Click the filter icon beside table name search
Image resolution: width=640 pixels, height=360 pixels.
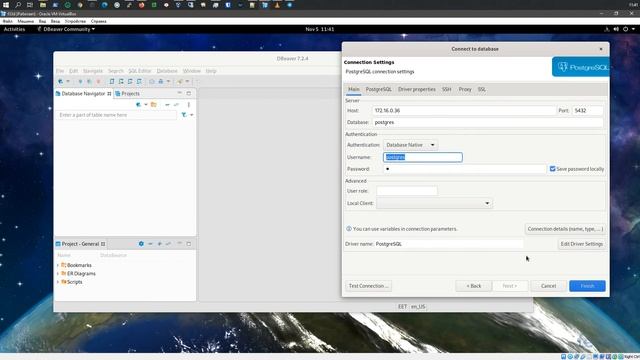point(184,115)
